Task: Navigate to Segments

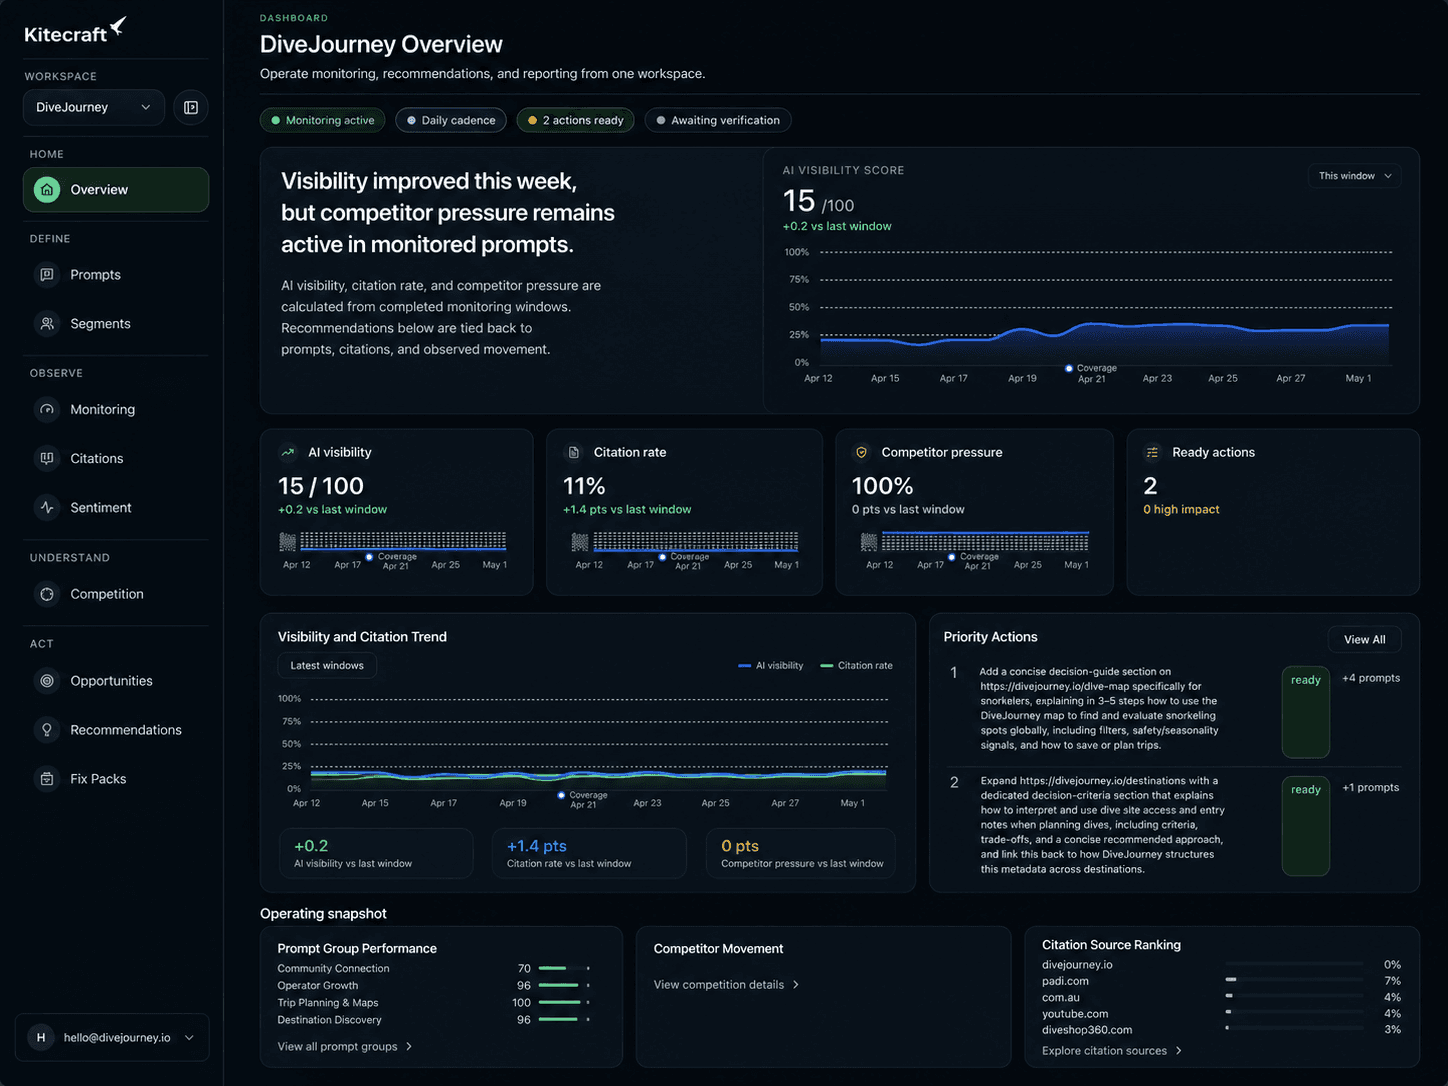Action: [x=116, y=324]
